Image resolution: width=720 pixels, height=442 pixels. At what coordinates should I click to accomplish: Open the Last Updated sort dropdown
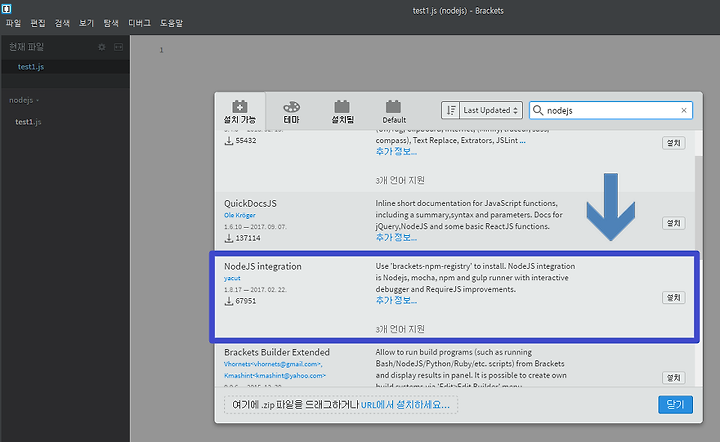point(491,110)
